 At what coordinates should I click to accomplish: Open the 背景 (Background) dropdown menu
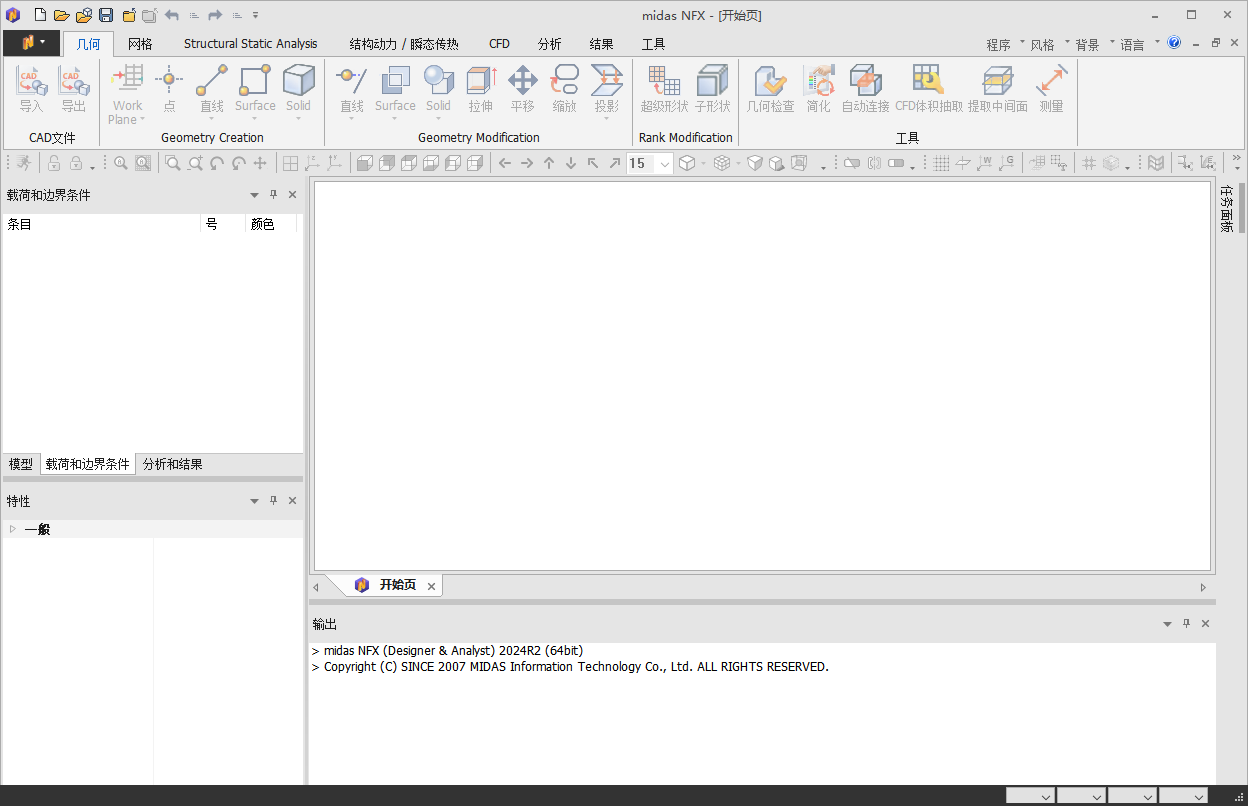[1094, 44]
